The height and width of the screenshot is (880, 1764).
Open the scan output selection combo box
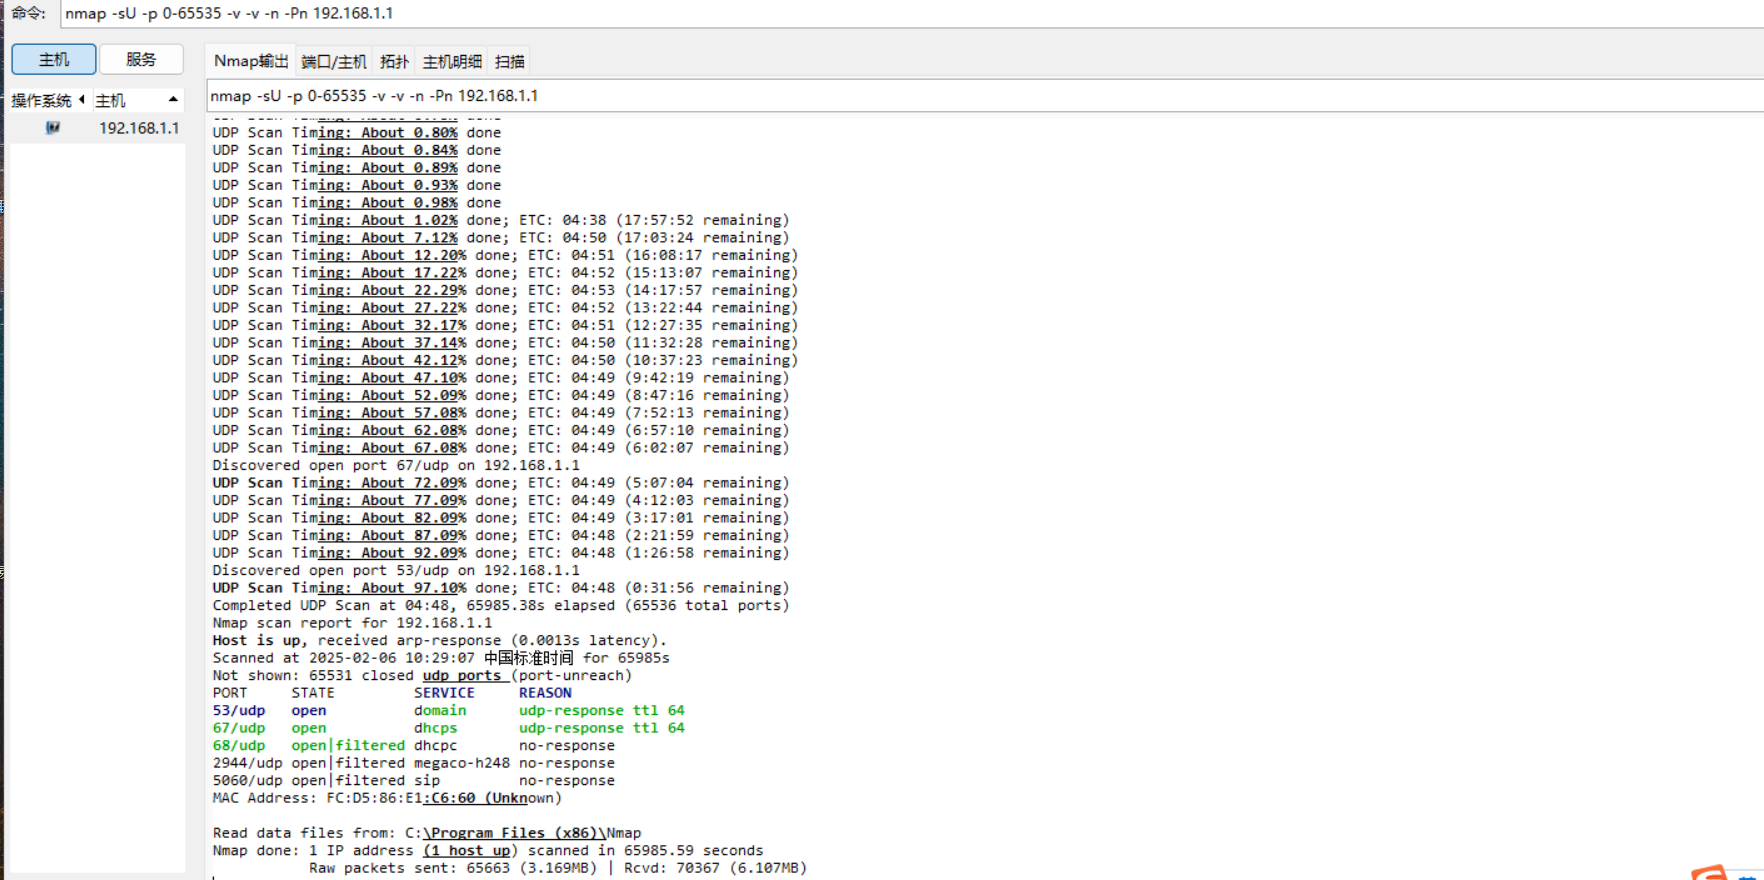tap(985, 96)
